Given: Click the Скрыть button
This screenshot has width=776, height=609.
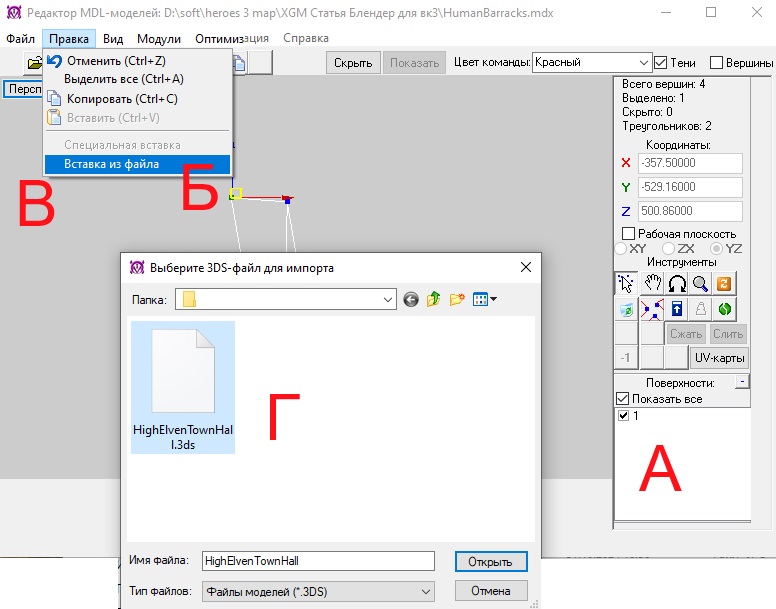Looking at the screenshot, I should (353, 63).
